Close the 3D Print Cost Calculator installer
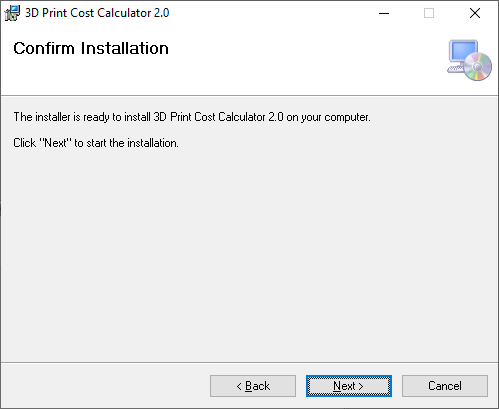The width and height of the screenshot is (499, 409). [475, 13]
